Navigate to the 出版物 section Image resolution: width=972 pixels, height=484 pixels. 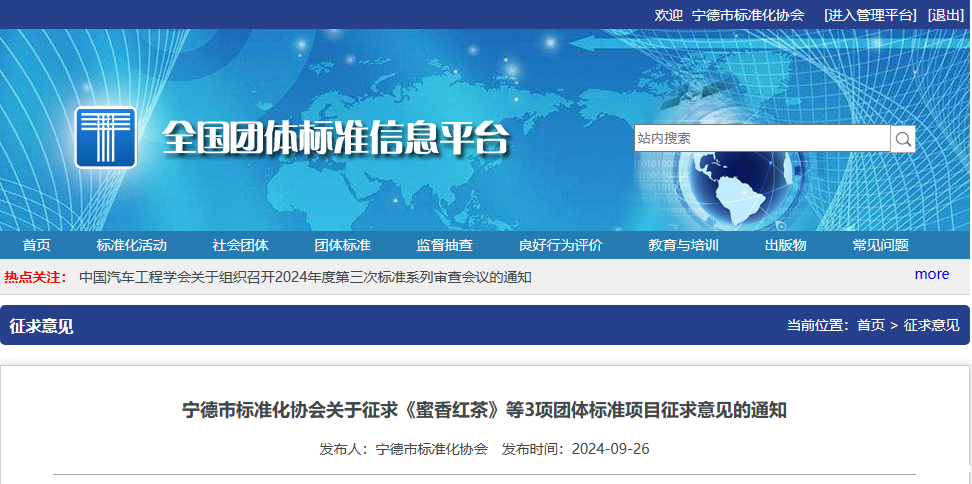785,246
